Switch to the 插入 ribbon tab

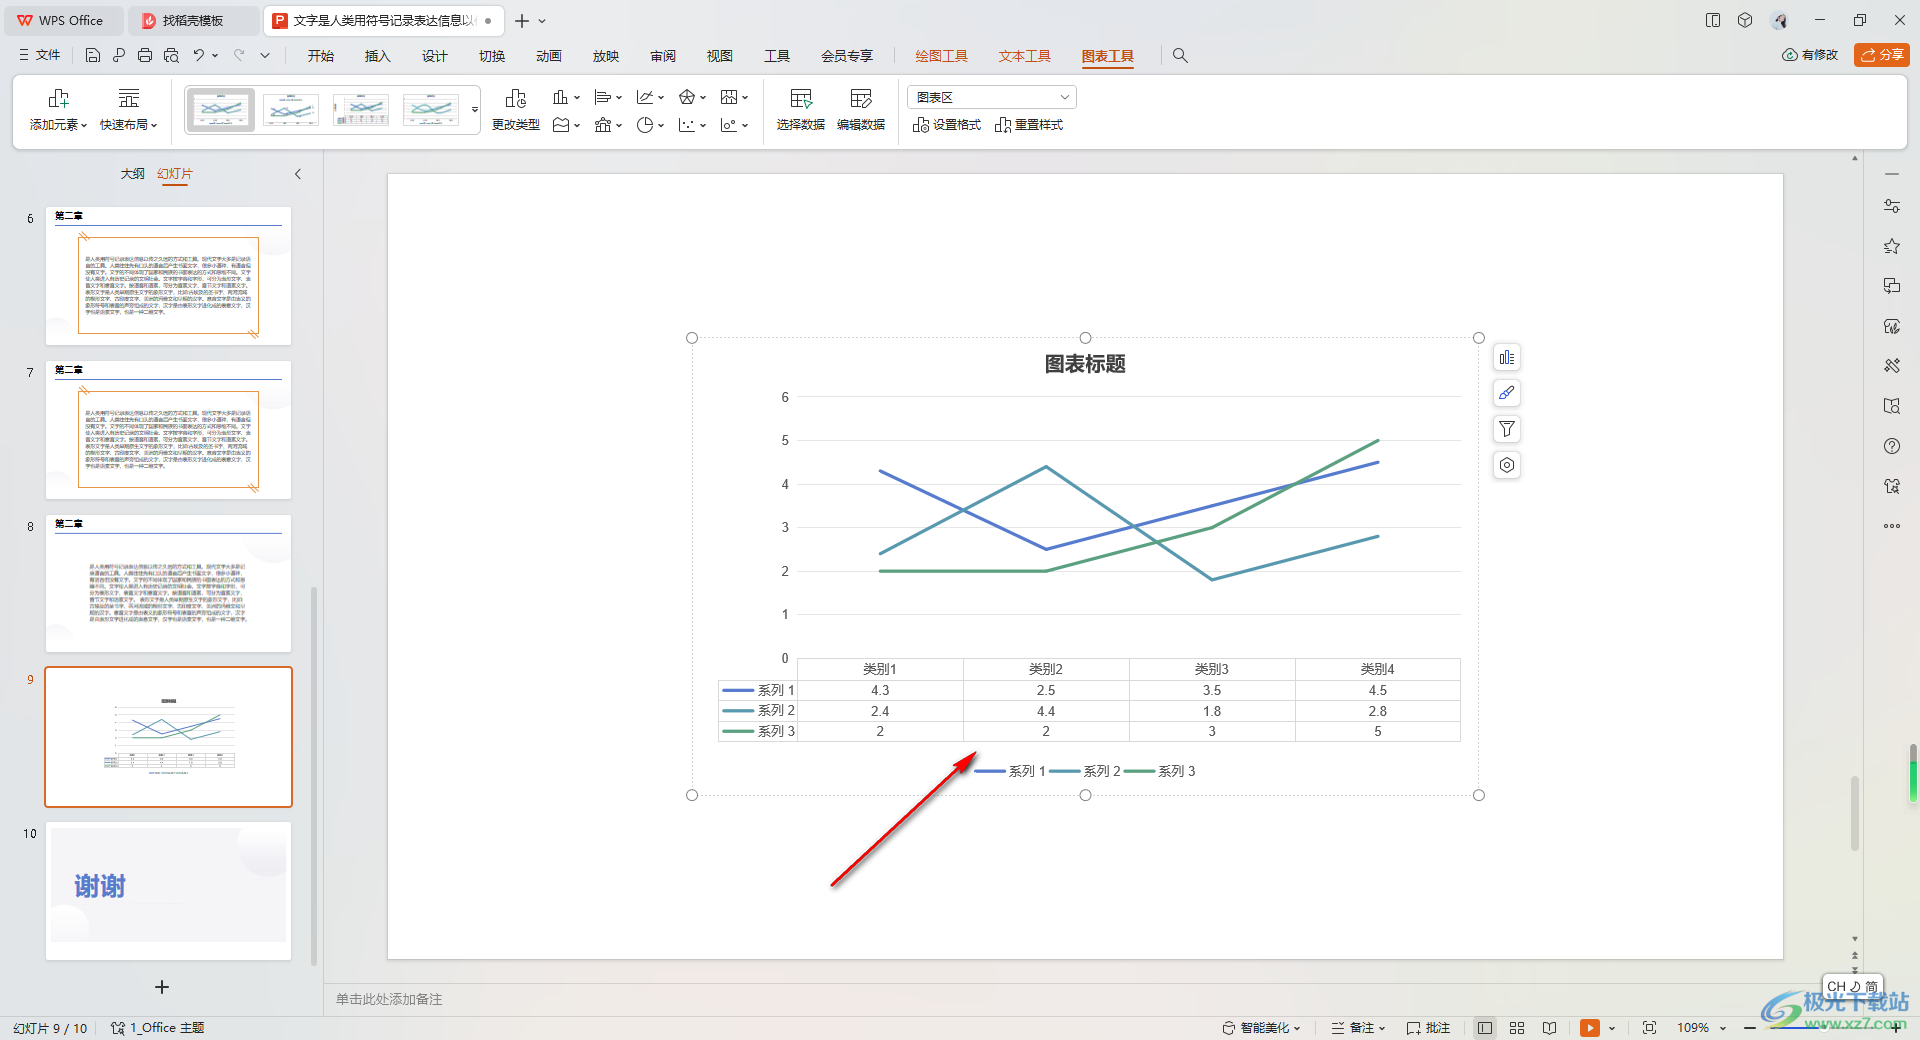coord(378,56)
